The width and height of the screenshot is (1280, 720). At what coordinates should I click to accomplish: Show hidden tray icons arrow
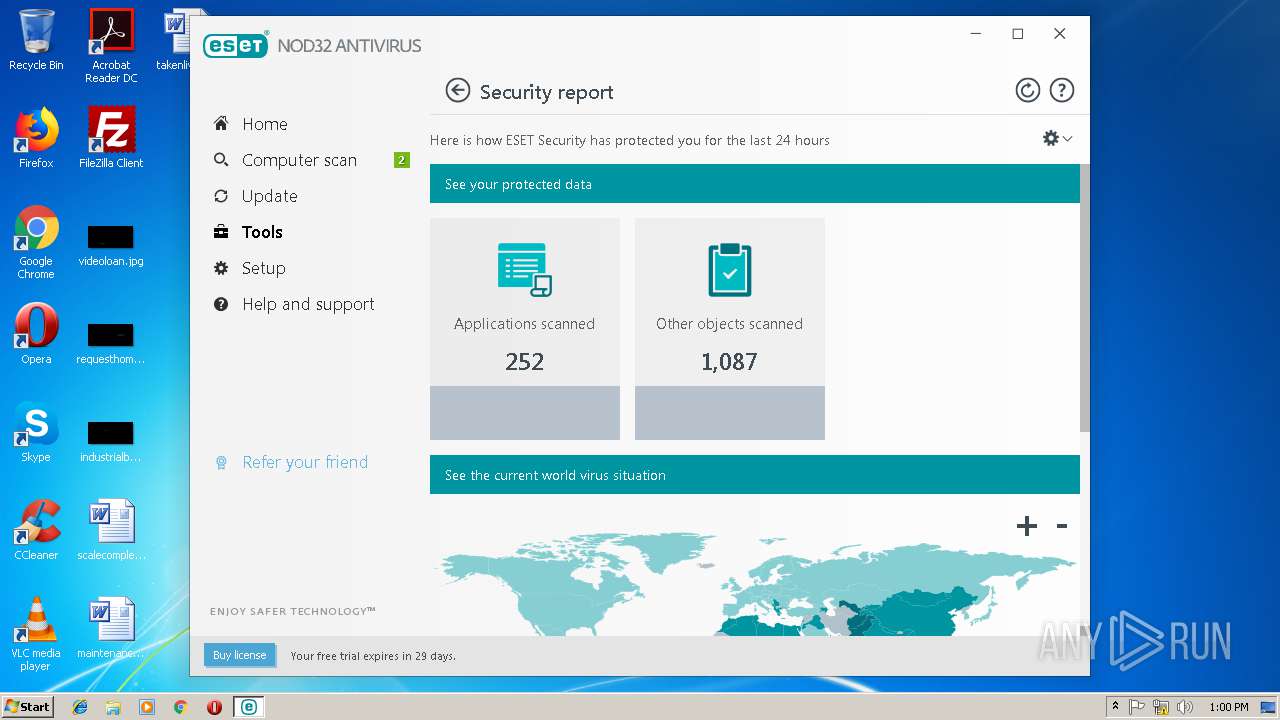(1115, 707)
